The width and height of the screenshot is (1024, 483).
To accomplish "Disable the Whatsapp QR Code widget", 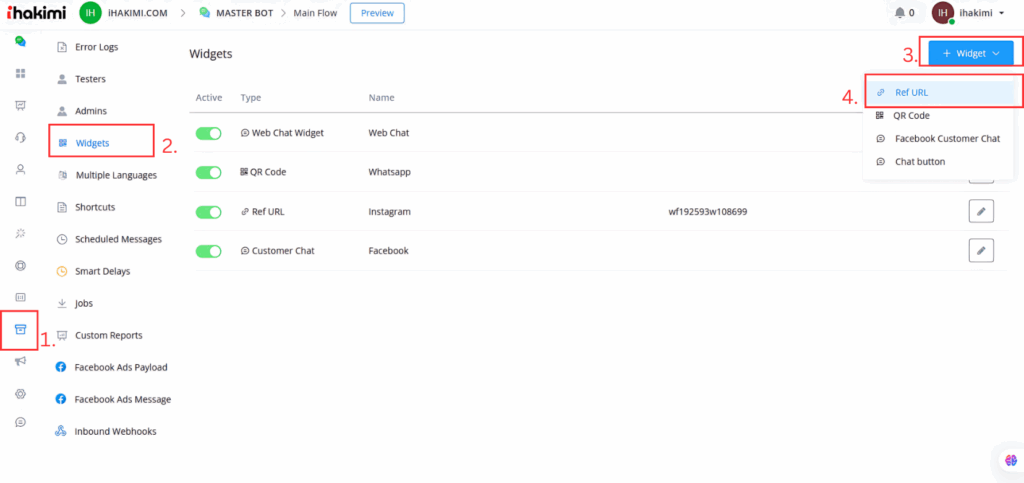I will point(208,172).
